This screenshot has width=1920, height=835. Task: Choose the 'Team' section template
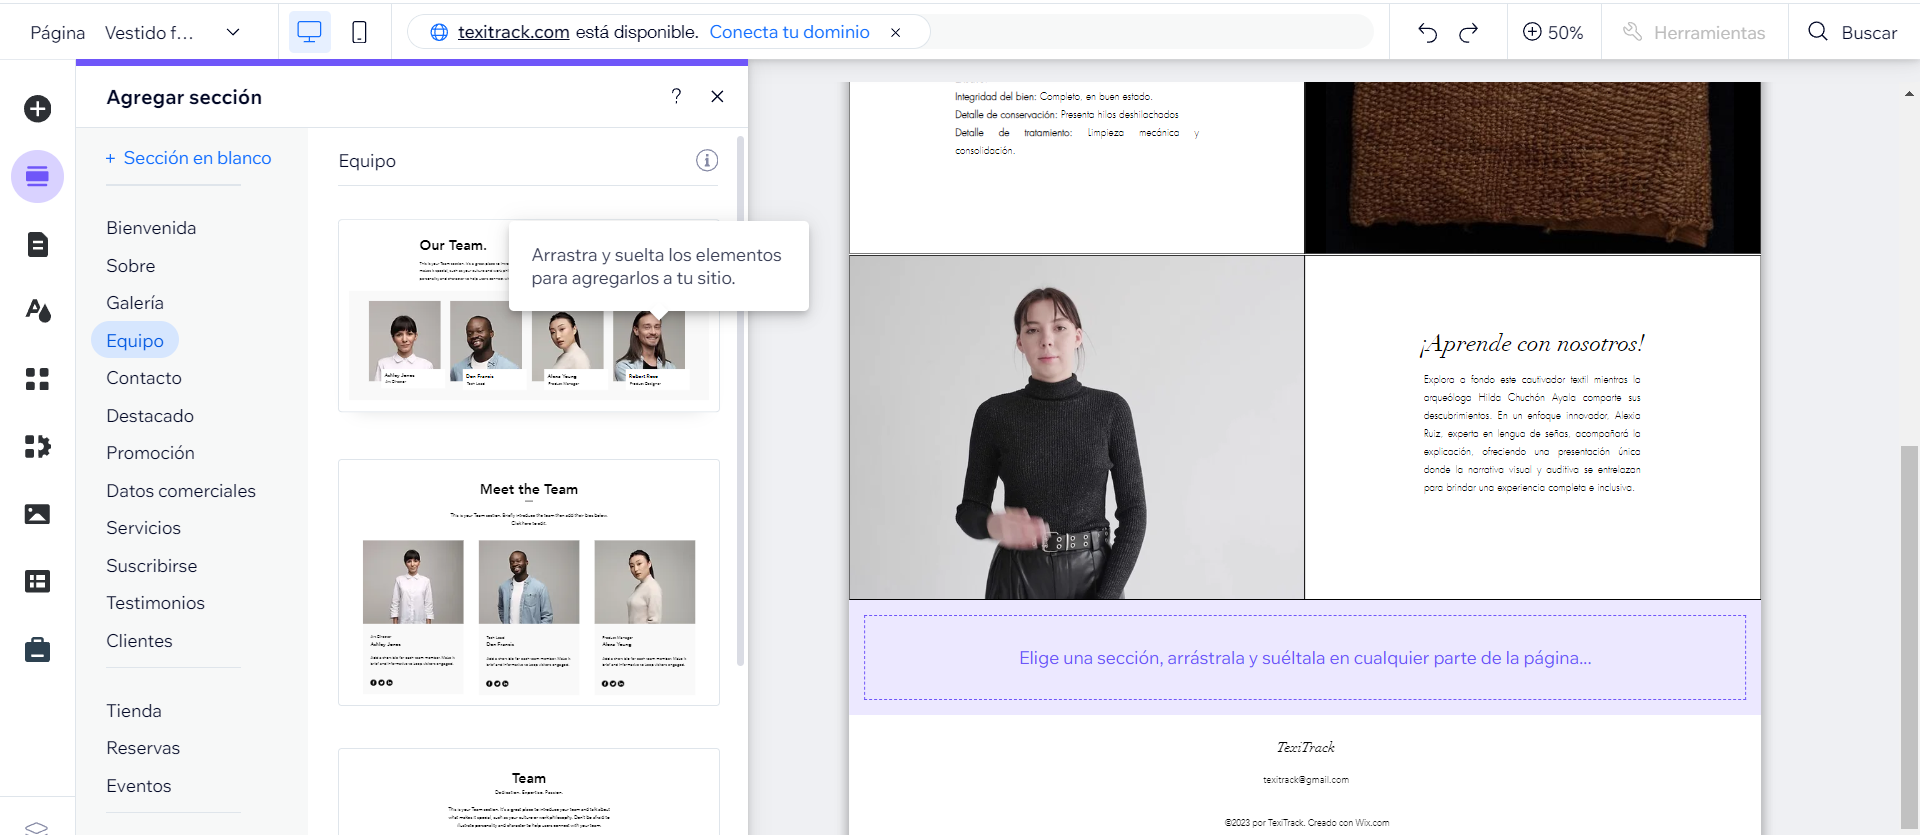[x=529, y=792]
